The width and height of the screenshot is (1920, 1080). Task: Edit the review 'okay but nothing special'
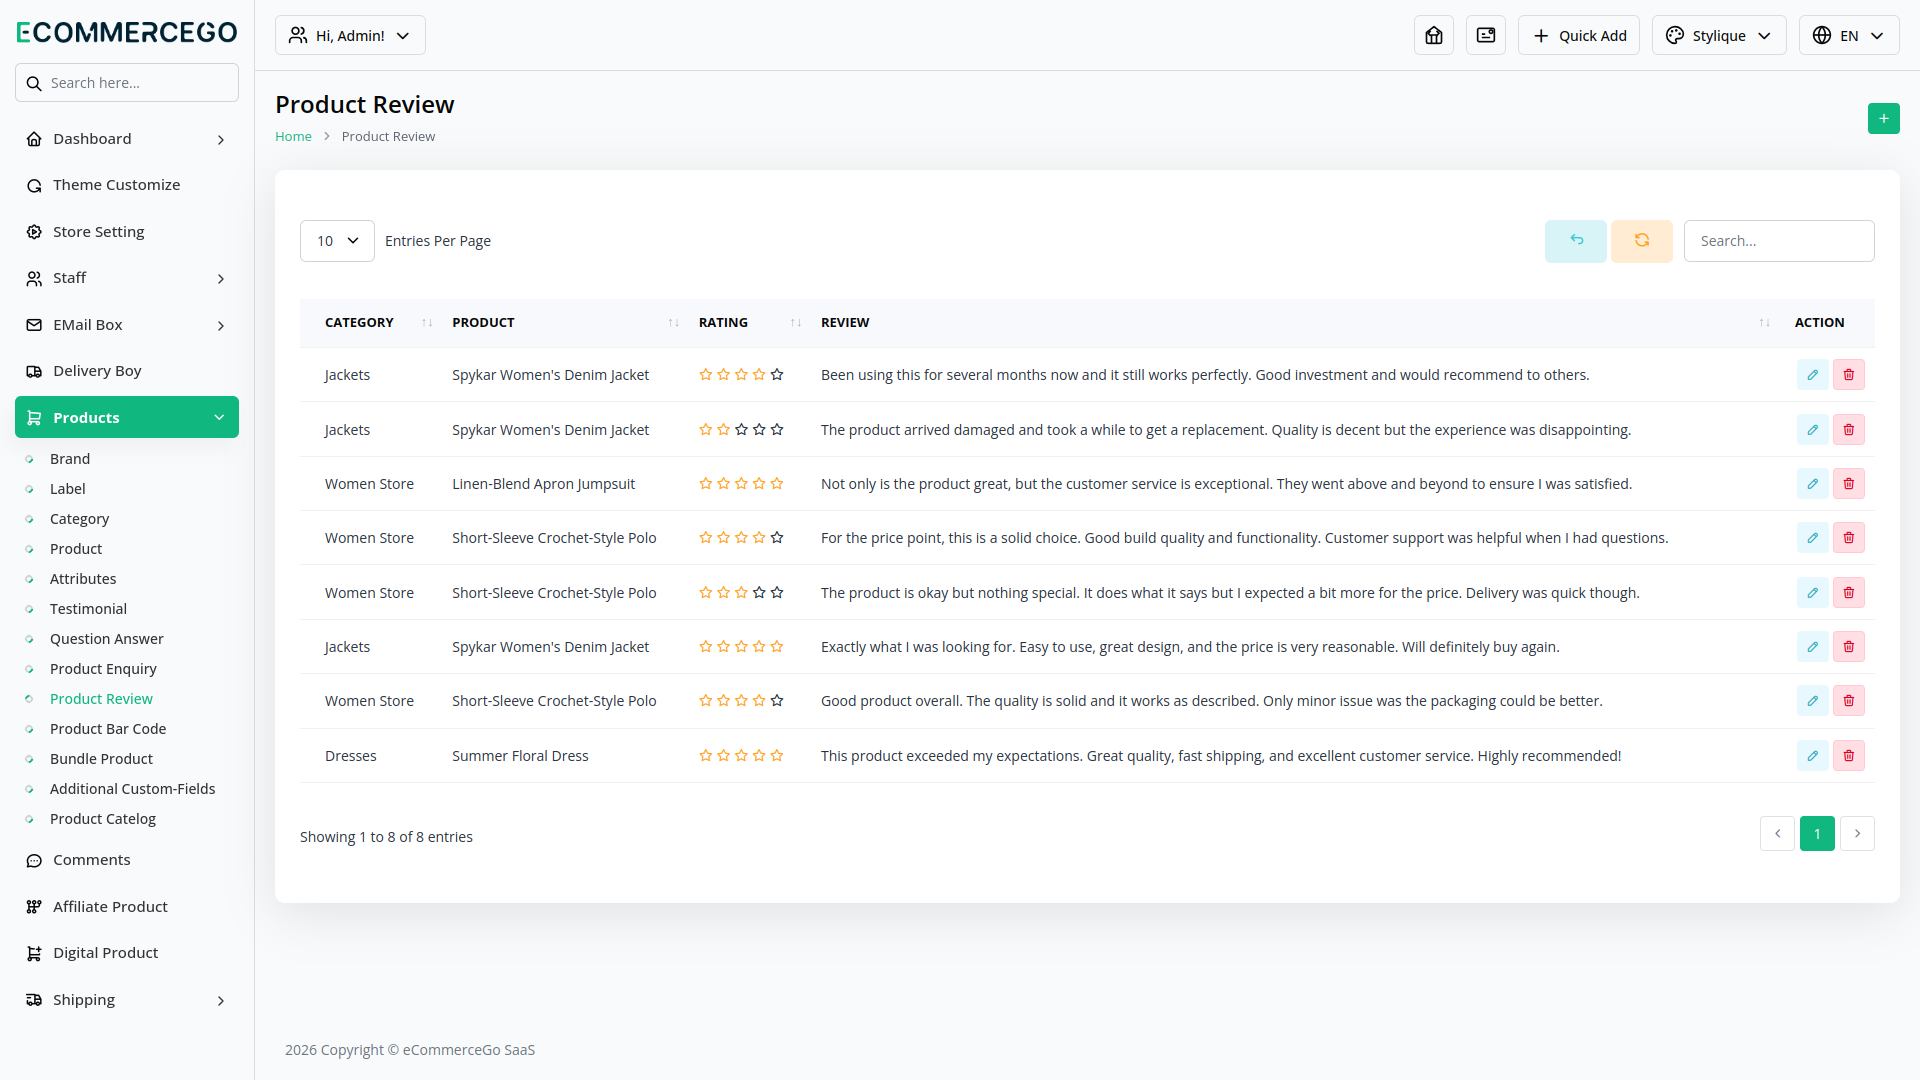point(1813,593)
